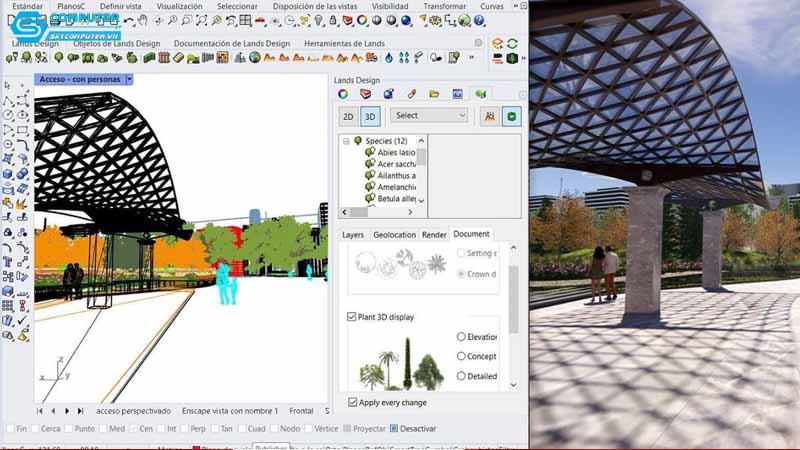
Task: Click the green refresh arrows icon
Action: (512, 43)
